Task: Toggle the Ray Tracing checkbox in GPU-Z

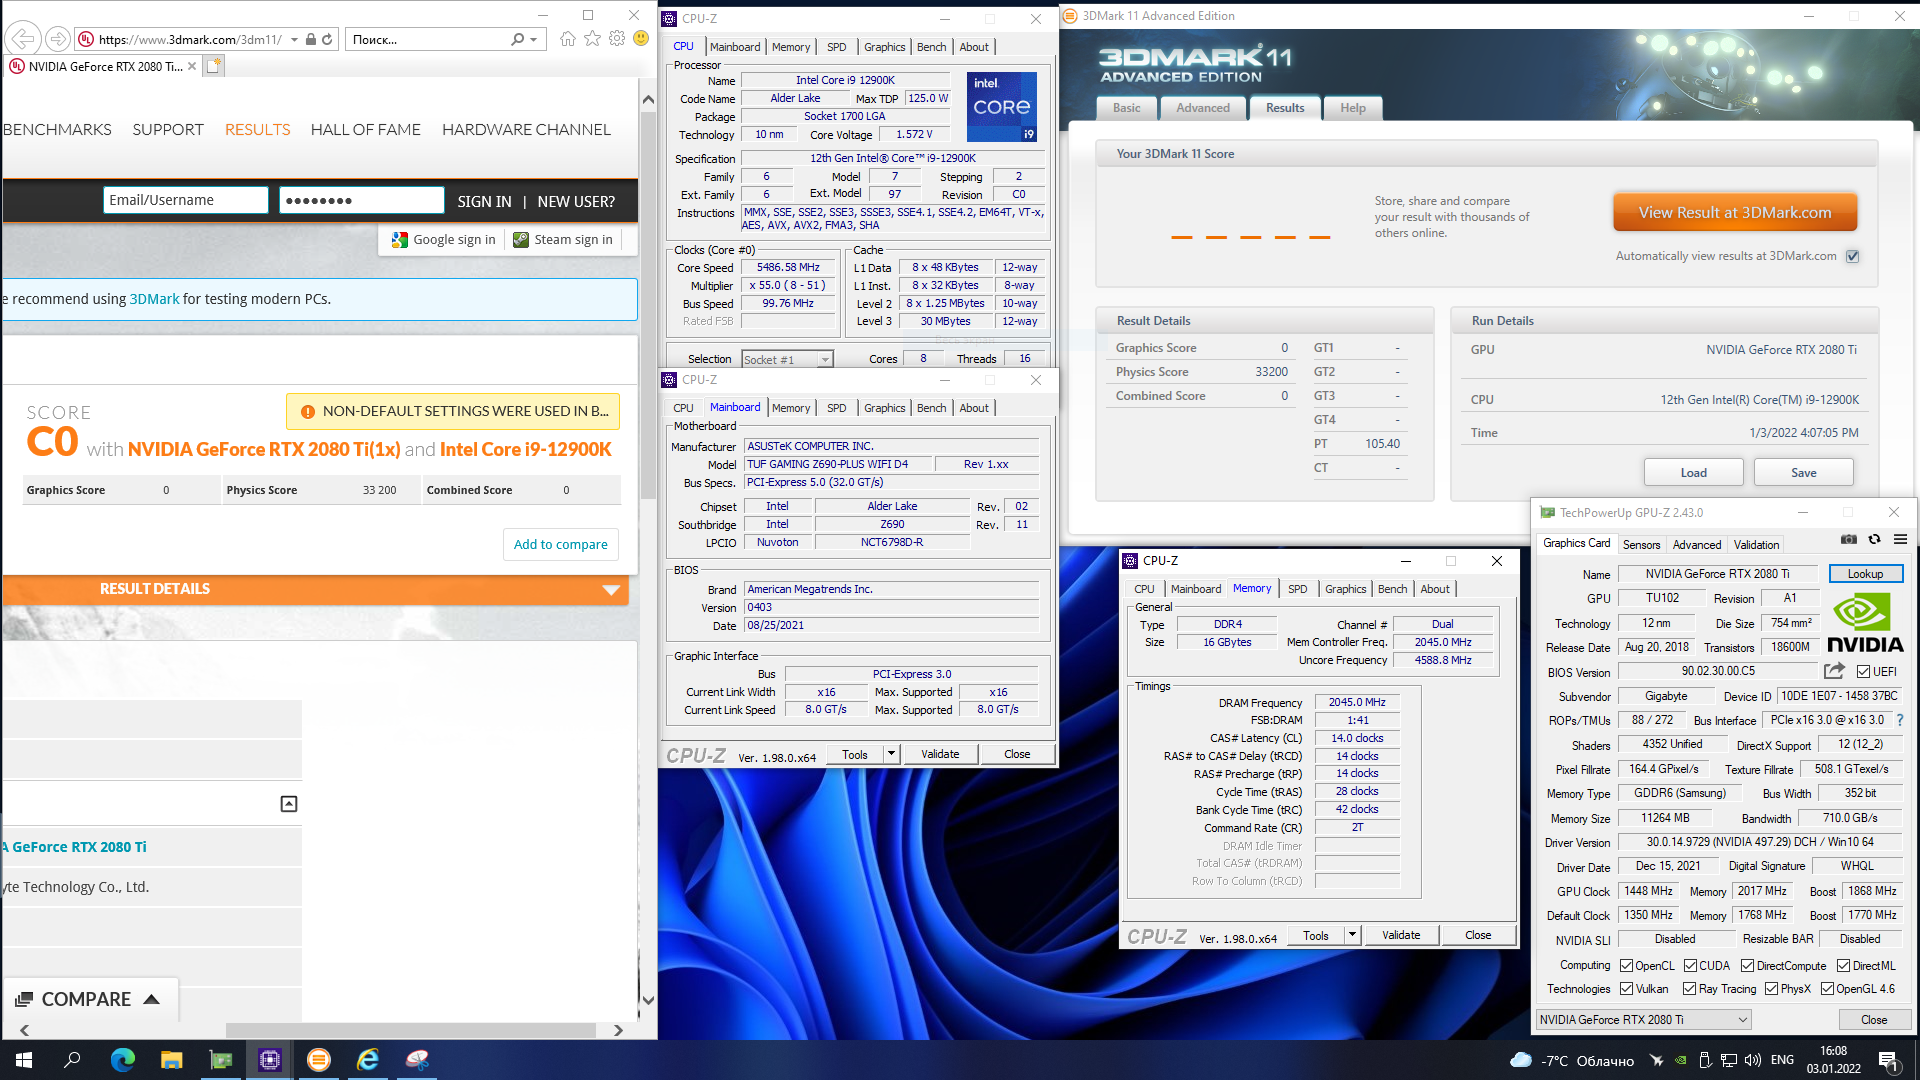Action: (x=1690, y=989)
